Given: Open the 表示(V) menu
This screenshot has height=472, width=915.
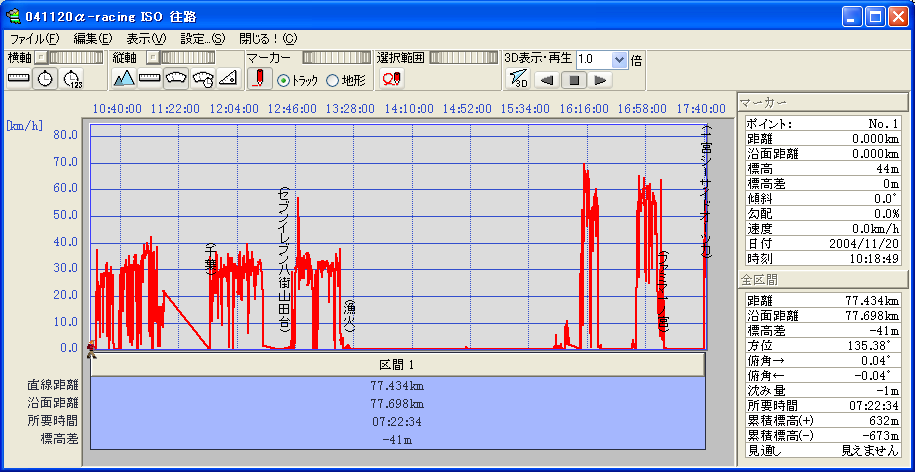Looking at the screenshot, I should (146, 38).
